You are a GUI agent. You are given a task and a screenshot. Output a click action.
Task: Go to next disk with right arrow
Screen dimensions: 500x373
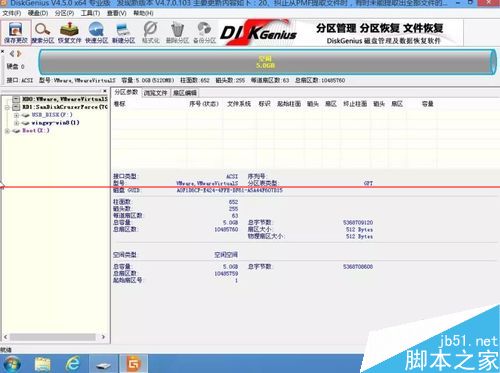coord(19,54)
